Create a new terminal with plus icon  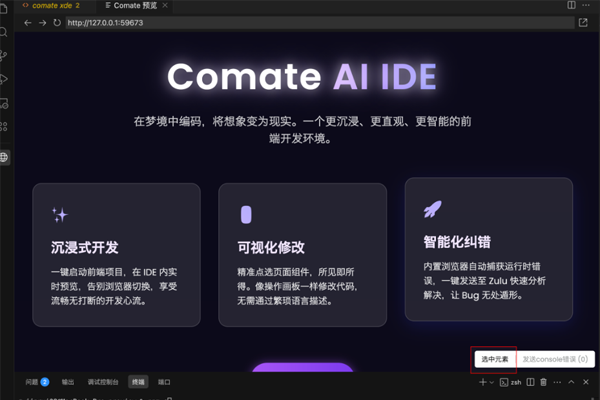[483, 382]
